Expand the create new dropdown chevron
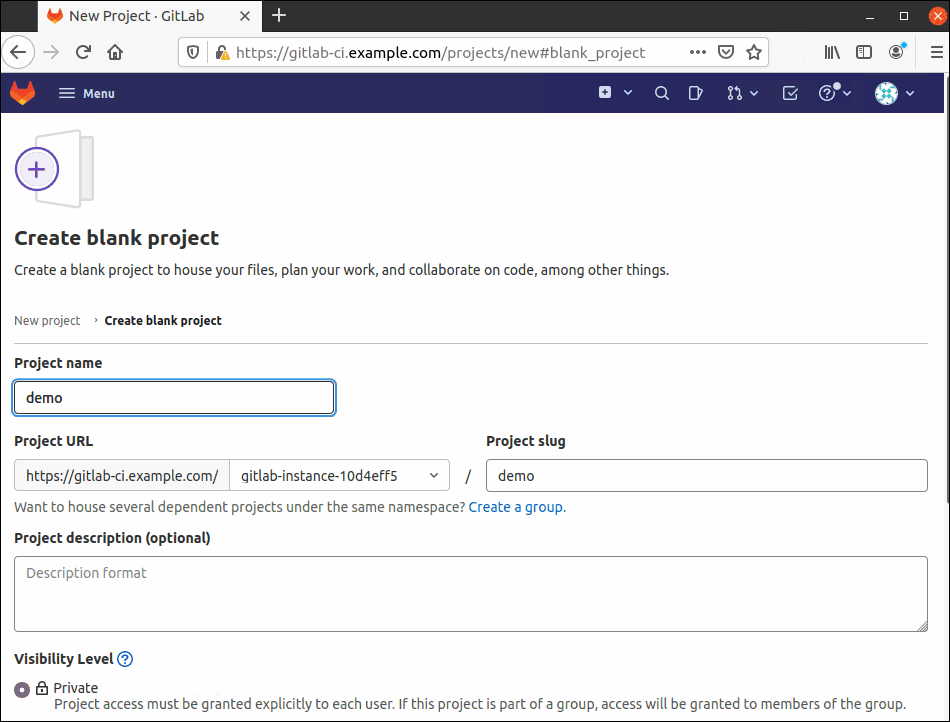Viewport: 950px width, 722px height. tap(628, 93)
